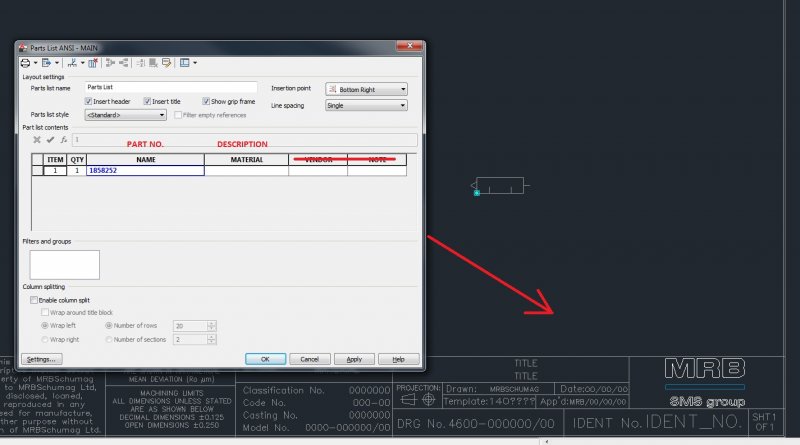Viewport: 800px width, 445px height.
Task: Open the Insertion point Bottom Right dropdown
Action: pos(366,89)
